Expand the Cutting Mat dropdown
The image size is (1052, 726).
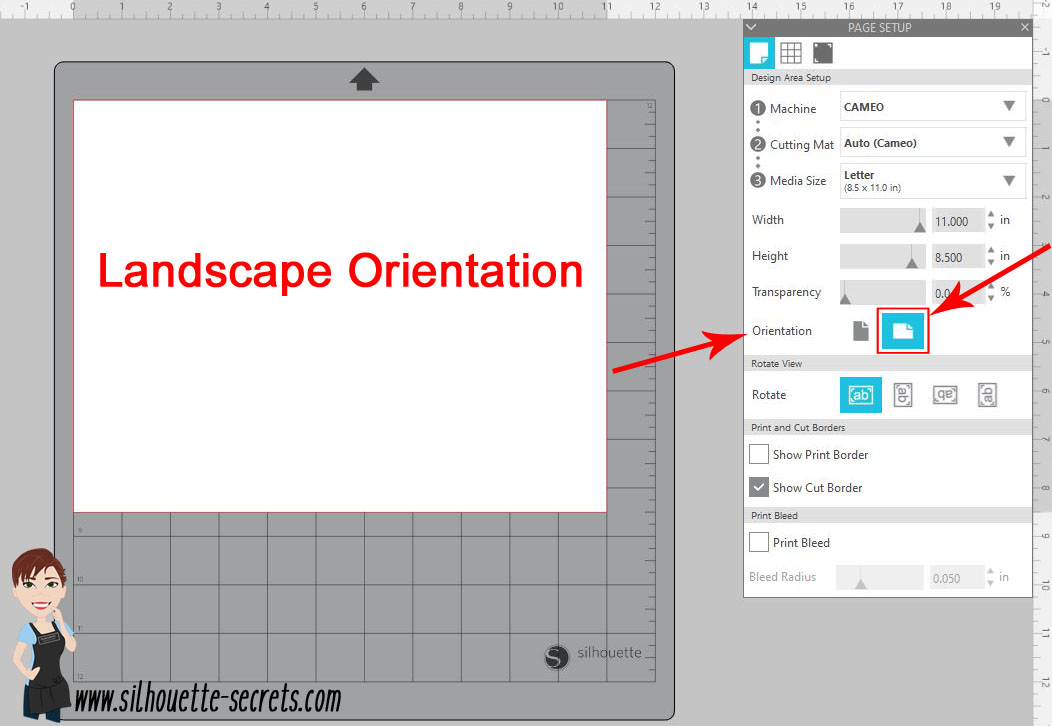pos(932,143)
